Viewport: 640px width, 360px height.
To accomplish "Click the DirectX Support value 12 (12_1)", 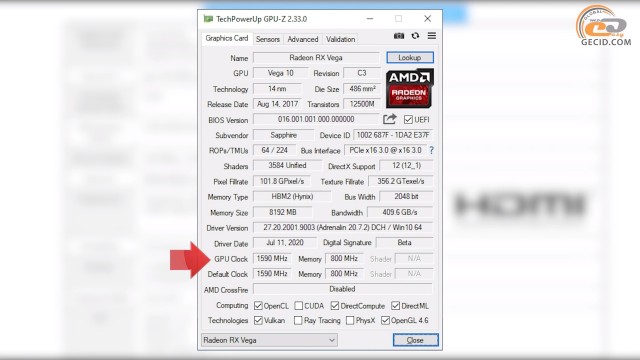I will [x=406, y=165].
